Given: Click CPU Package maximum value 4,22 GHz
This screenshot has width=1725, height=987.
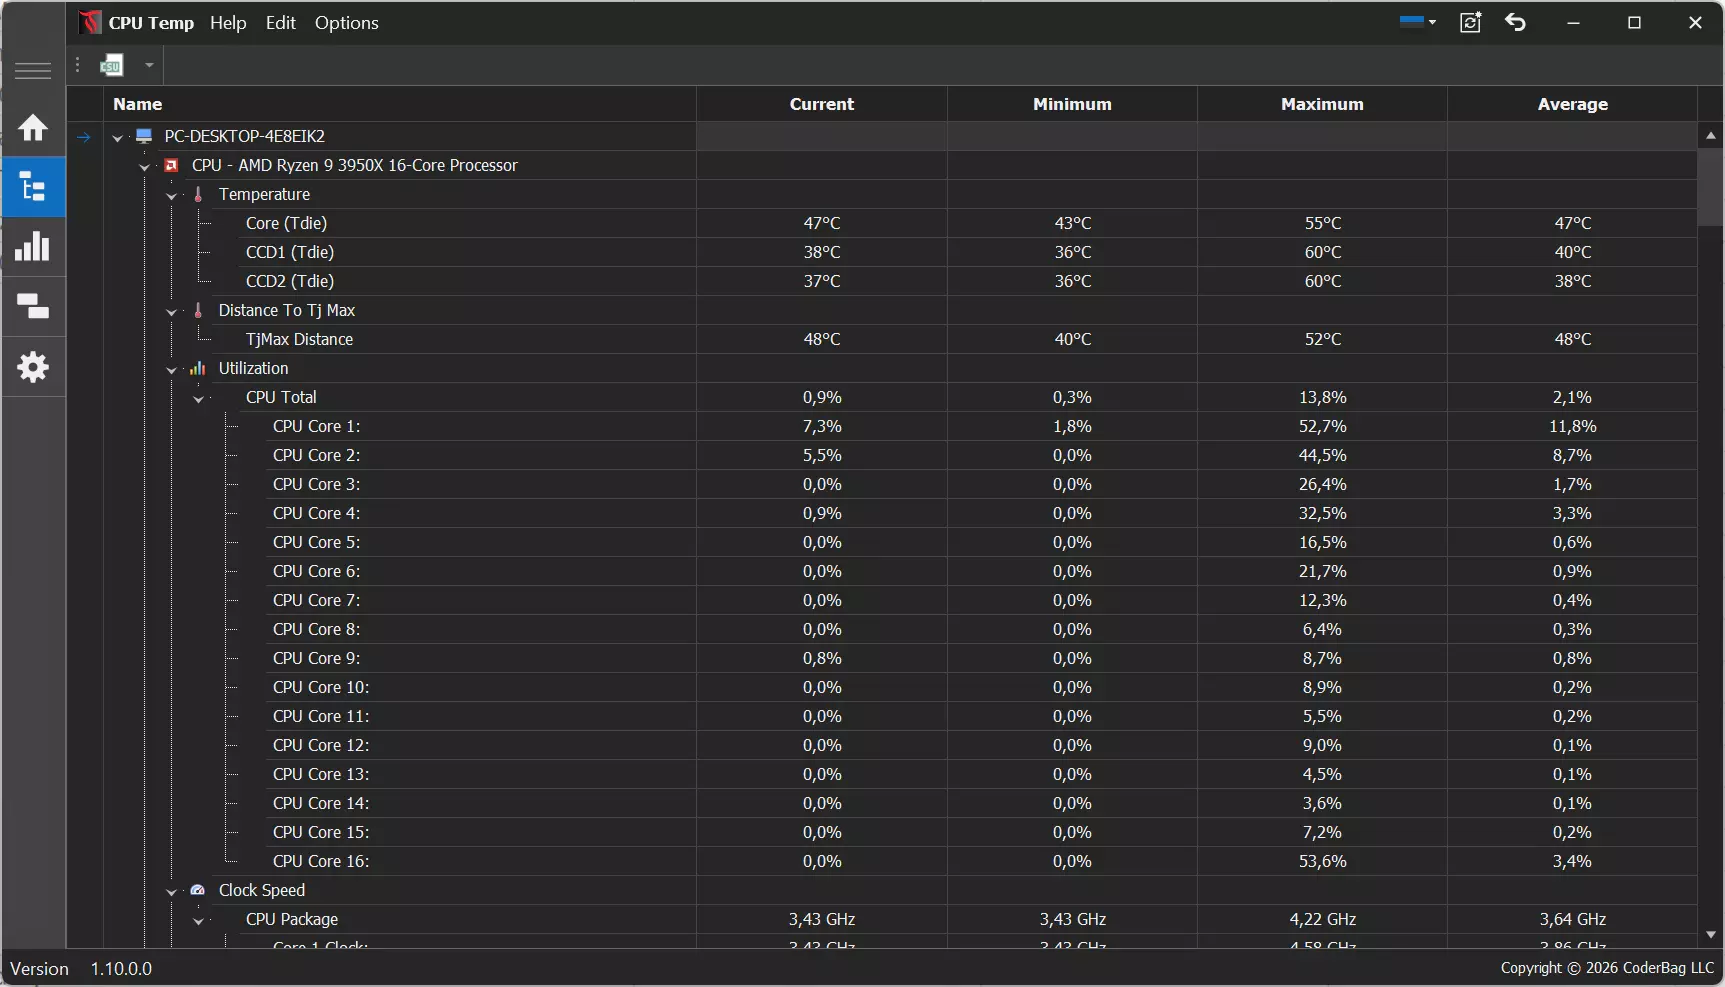Looking at the screenshot, I should click(1322, 919).
